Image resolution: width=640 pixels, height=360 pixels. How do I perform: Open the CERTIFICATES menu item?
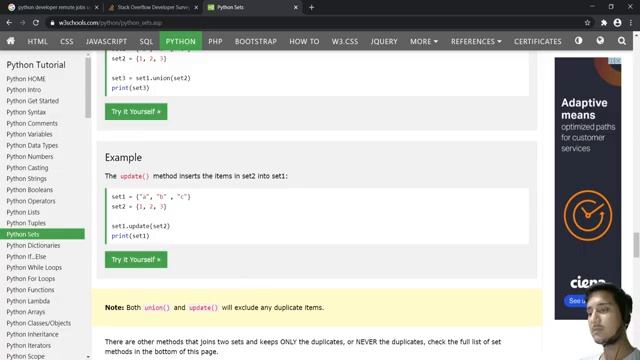pos(538,41)
